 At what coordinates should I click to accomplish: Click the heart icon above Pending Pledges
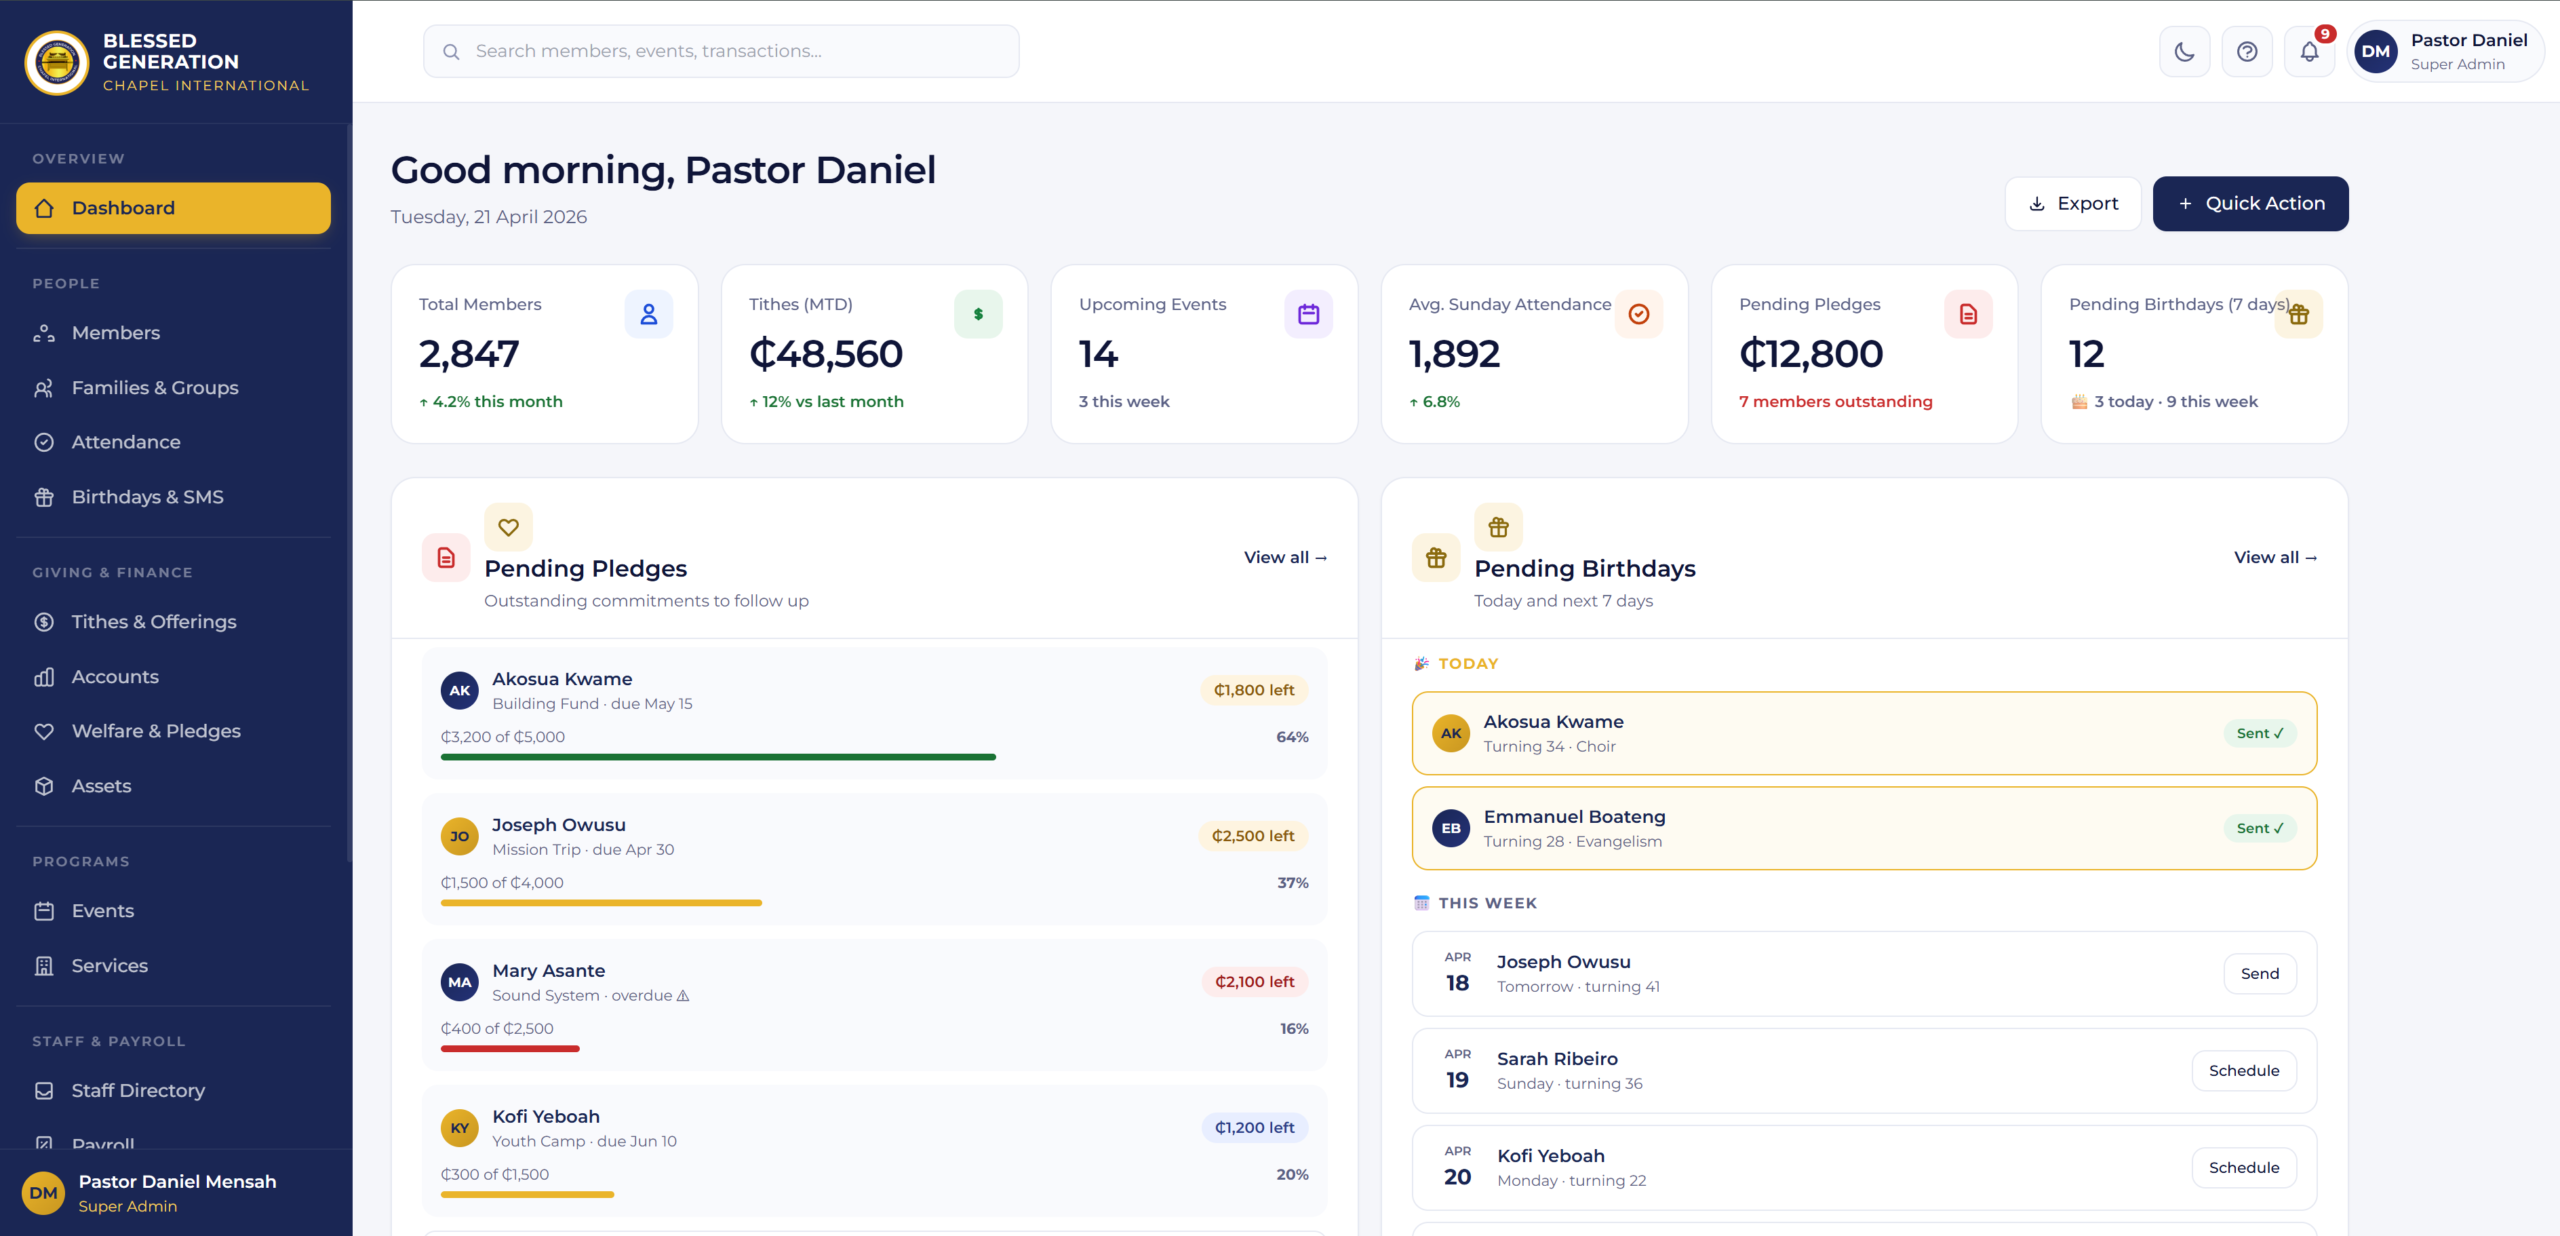tap(508, 527)
